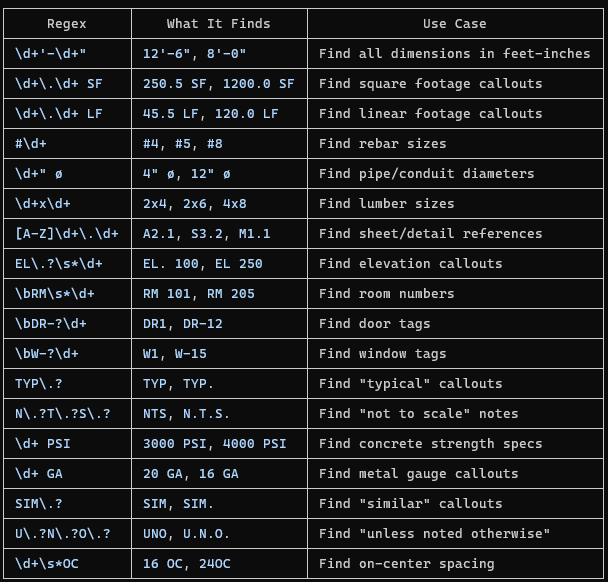The height and width of the screenshot is (582, 608).
Task: Click the "Regex" column header
Action: click(x=67, y=23)
